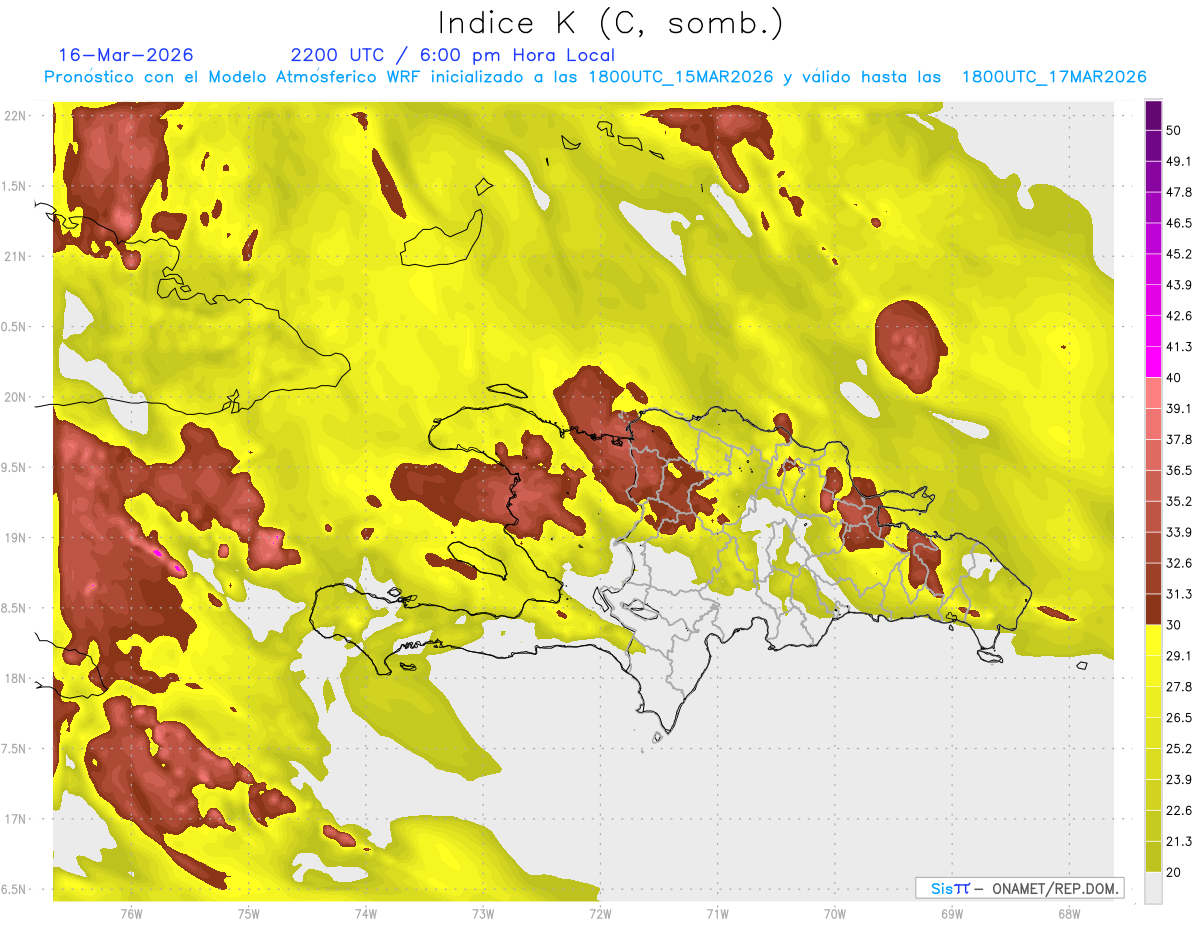Click the '72W' longitude label

point(600,913)
